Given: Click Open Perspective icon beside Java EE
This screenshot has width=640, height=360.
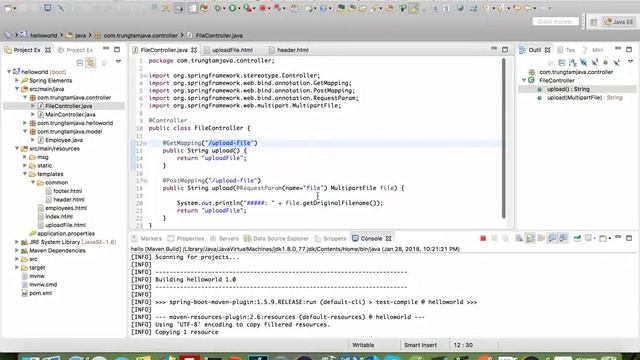Looking at the screenshot, I should click(593, 22).
